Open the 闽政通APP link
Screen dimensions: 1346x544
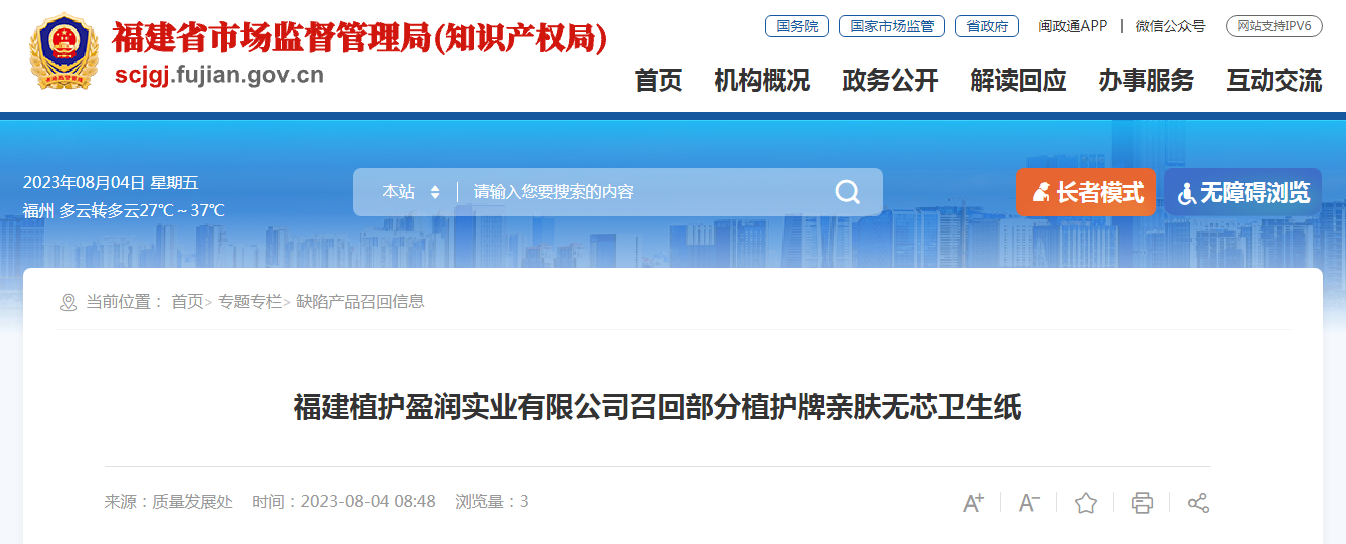(x=1072, y=26)
